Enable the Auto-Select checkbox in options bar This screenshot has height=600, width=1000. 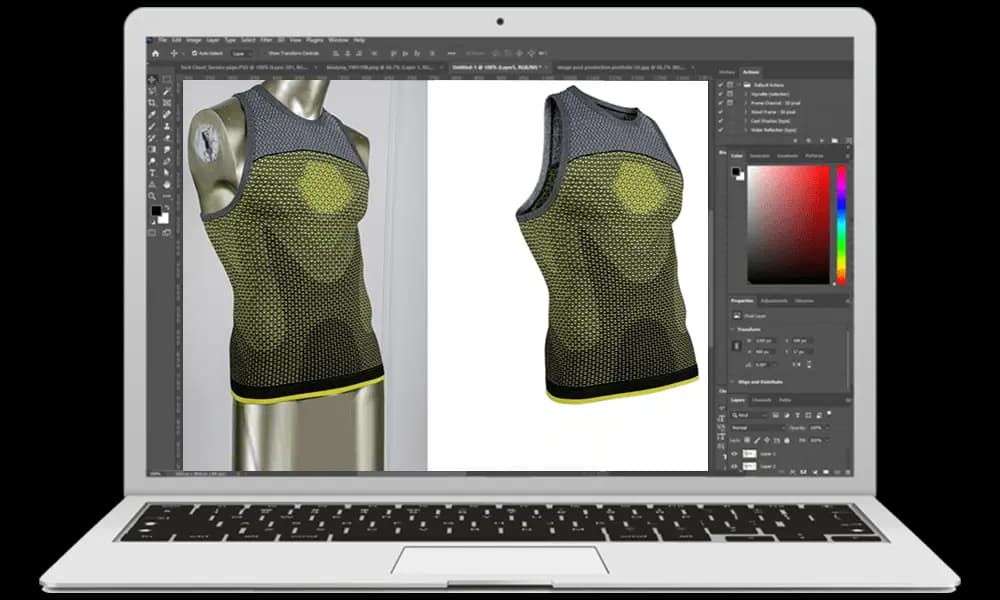[196, 55]
